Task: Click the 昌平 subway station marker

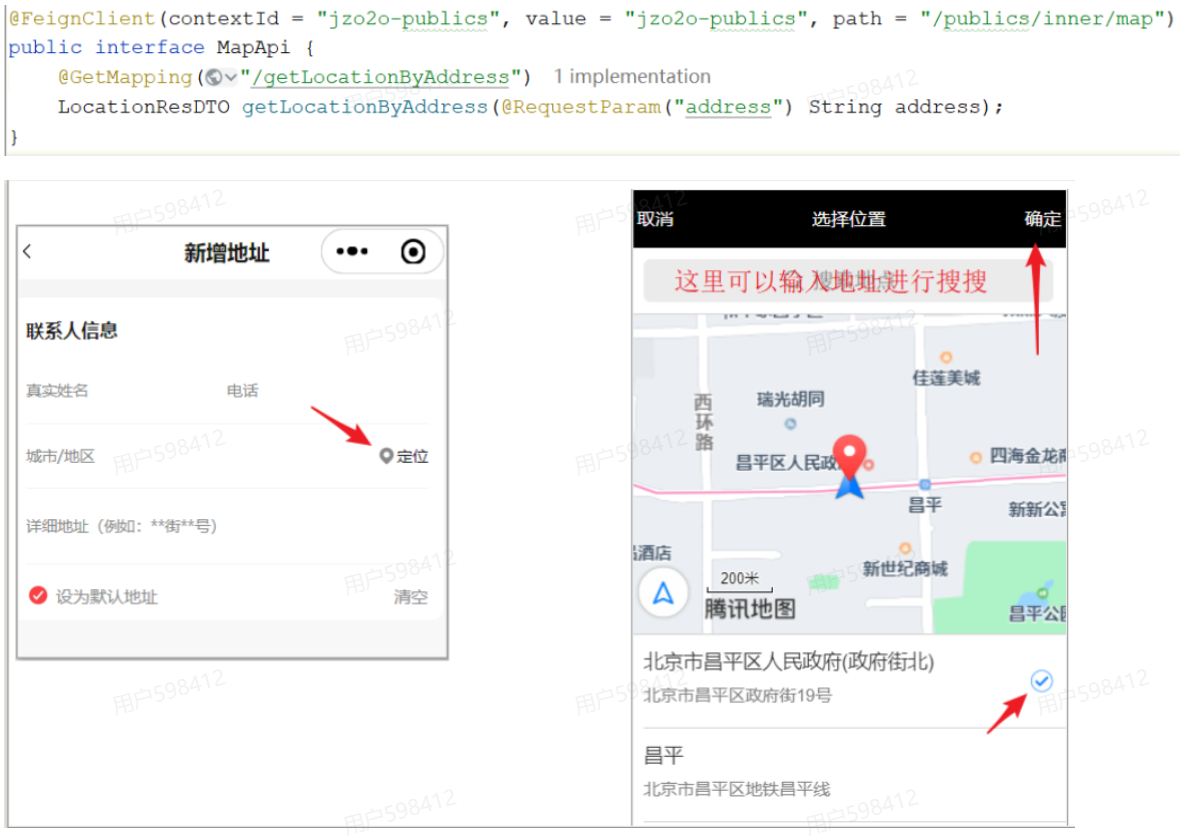Action: tap(924, 484)
